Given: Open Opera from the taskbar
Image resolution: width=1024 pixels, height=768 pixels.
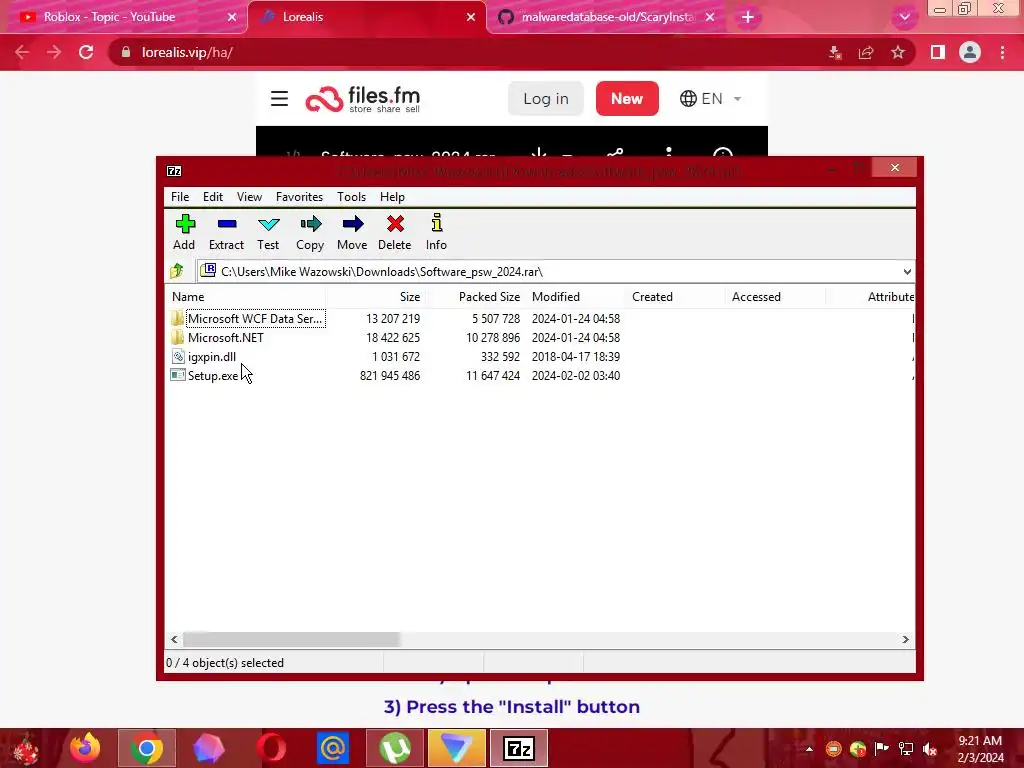Looking at the screenshot, I should click(271, 748).
